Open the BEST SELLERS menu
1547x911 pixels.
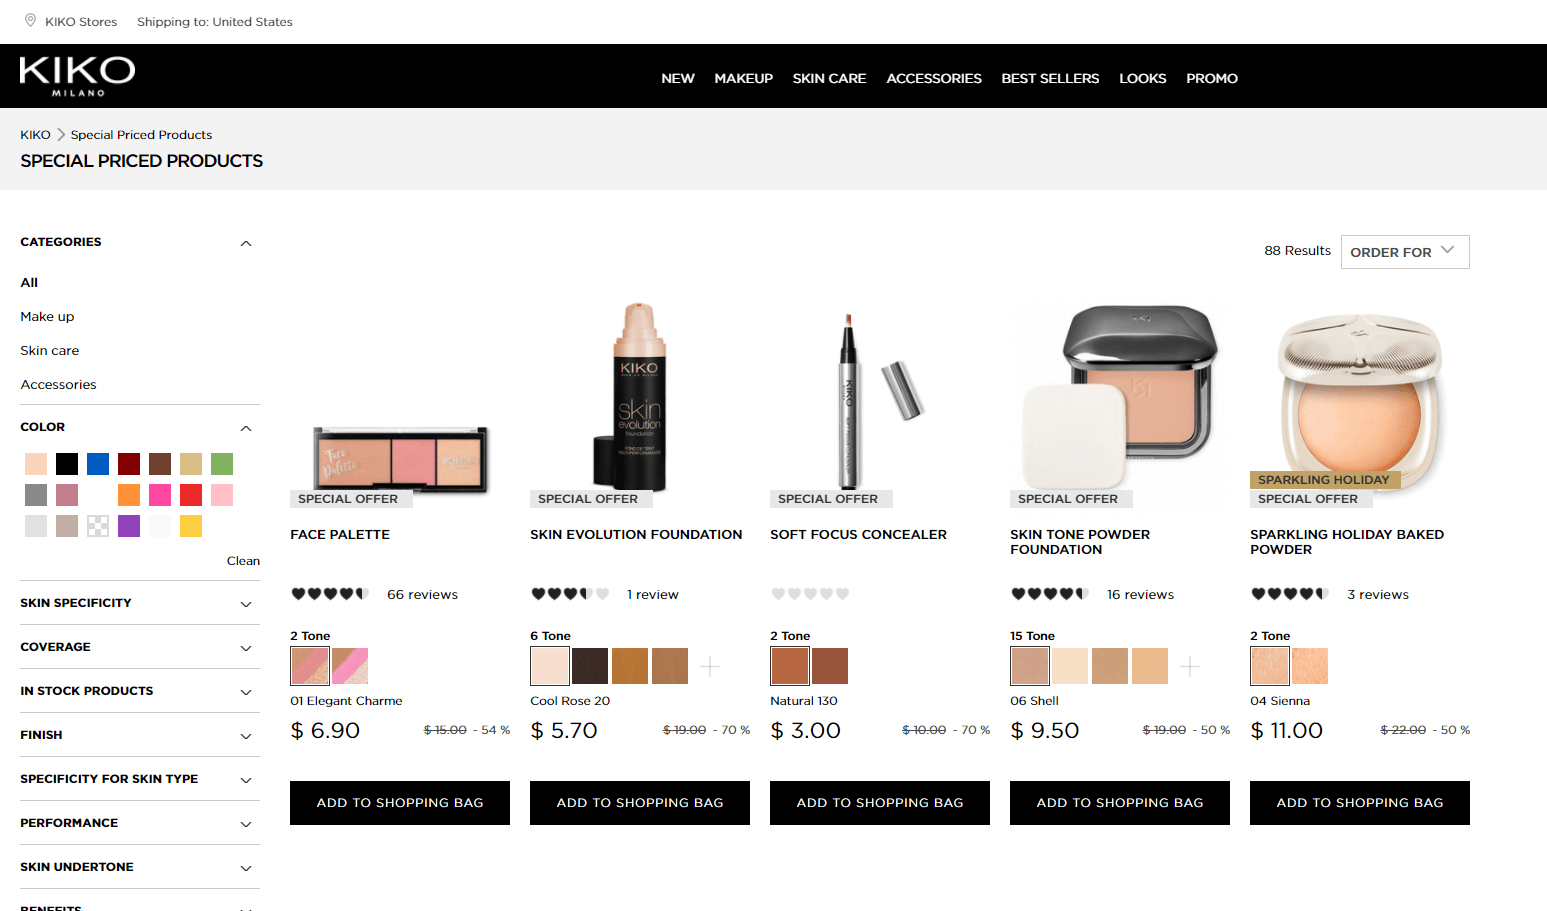(1050, 78)
